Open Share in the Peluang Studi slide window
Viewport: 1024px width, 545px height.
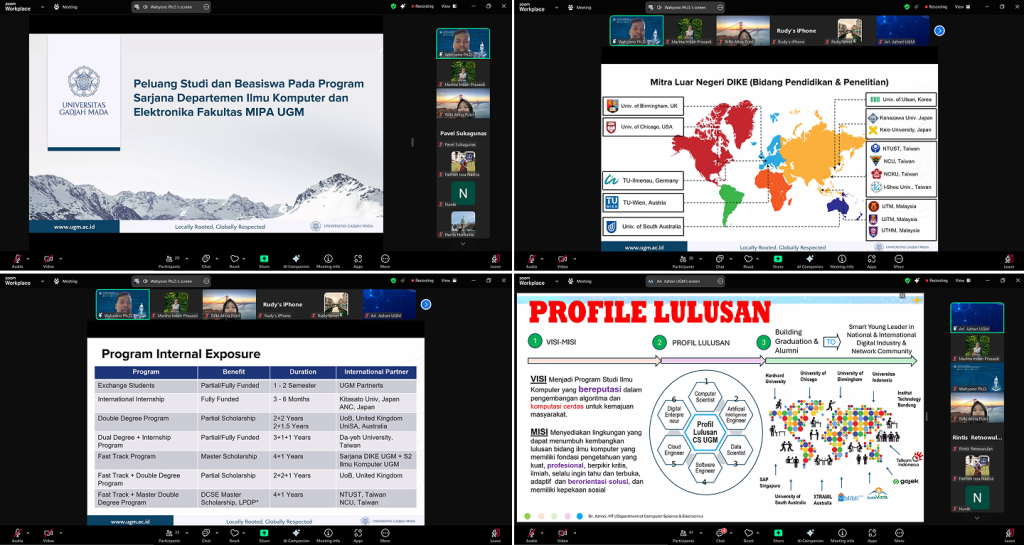pyautogui.click(x=264, y=260)
